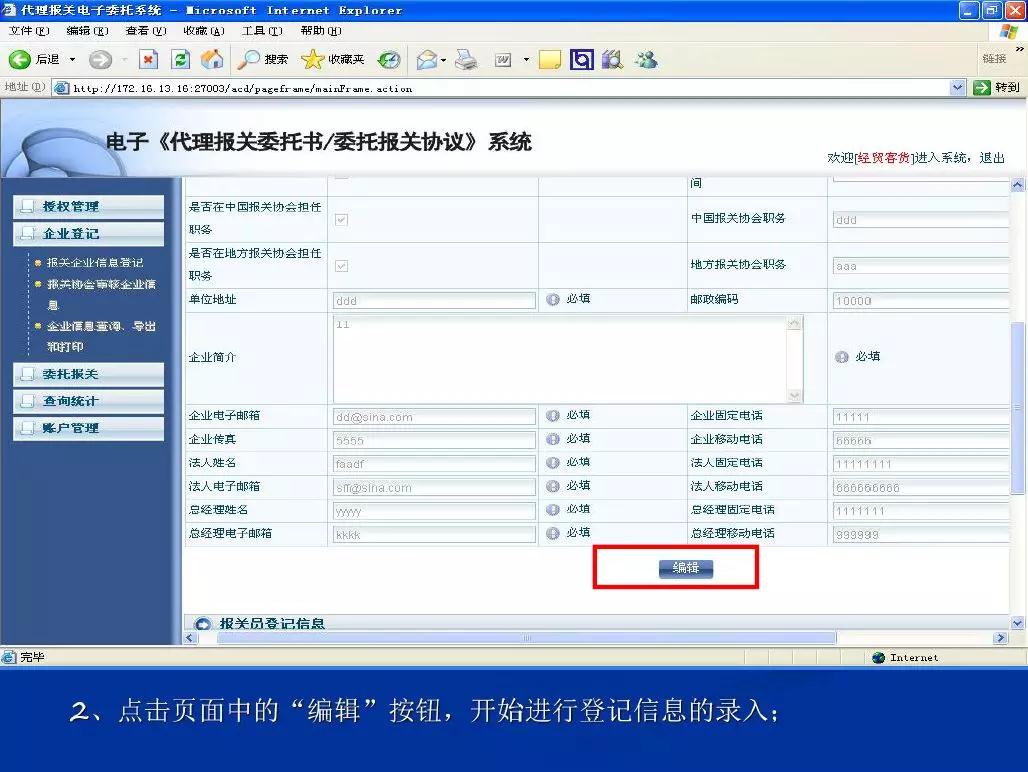Click the 退出 logout link
This screenshot has height=772, width=1028.
[x=991, y=157]
